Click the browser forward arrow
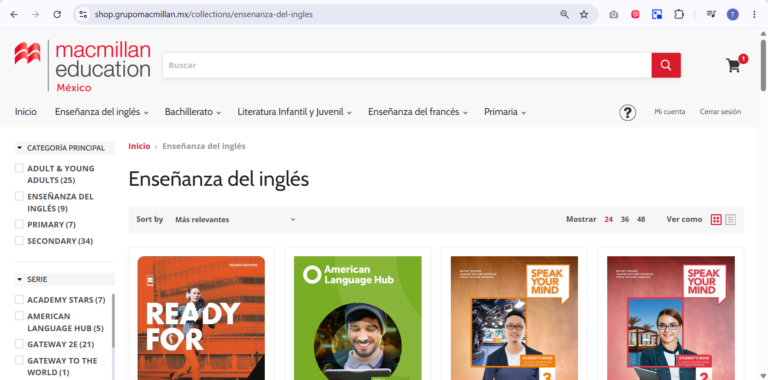Viewport: 768px width, 380px height. pyautogui.click(x=35, y=14)
